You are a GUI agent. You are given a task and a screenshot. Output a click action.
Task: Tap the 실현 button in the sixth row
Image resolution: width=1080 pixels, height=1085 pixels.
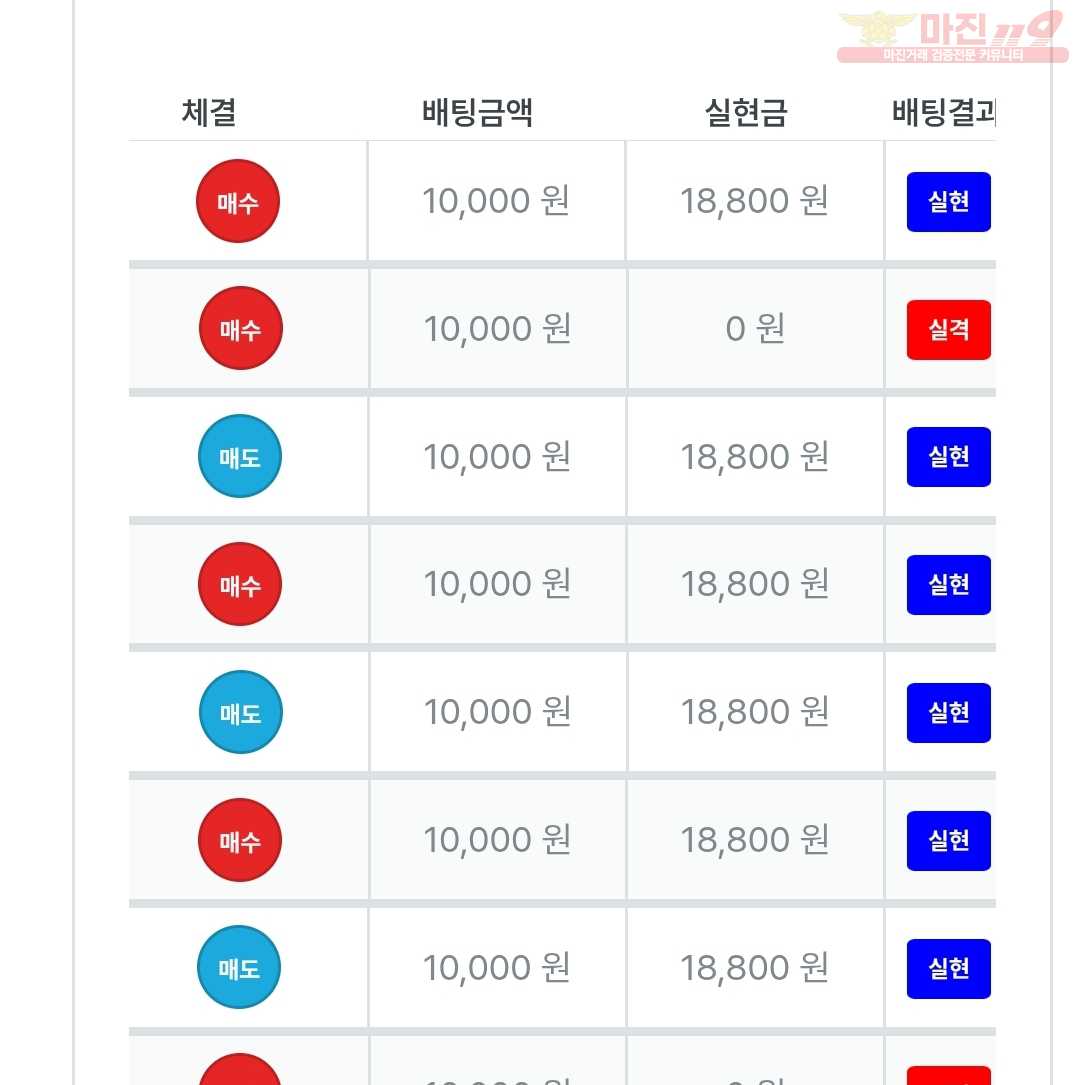(x=948, y=841)
